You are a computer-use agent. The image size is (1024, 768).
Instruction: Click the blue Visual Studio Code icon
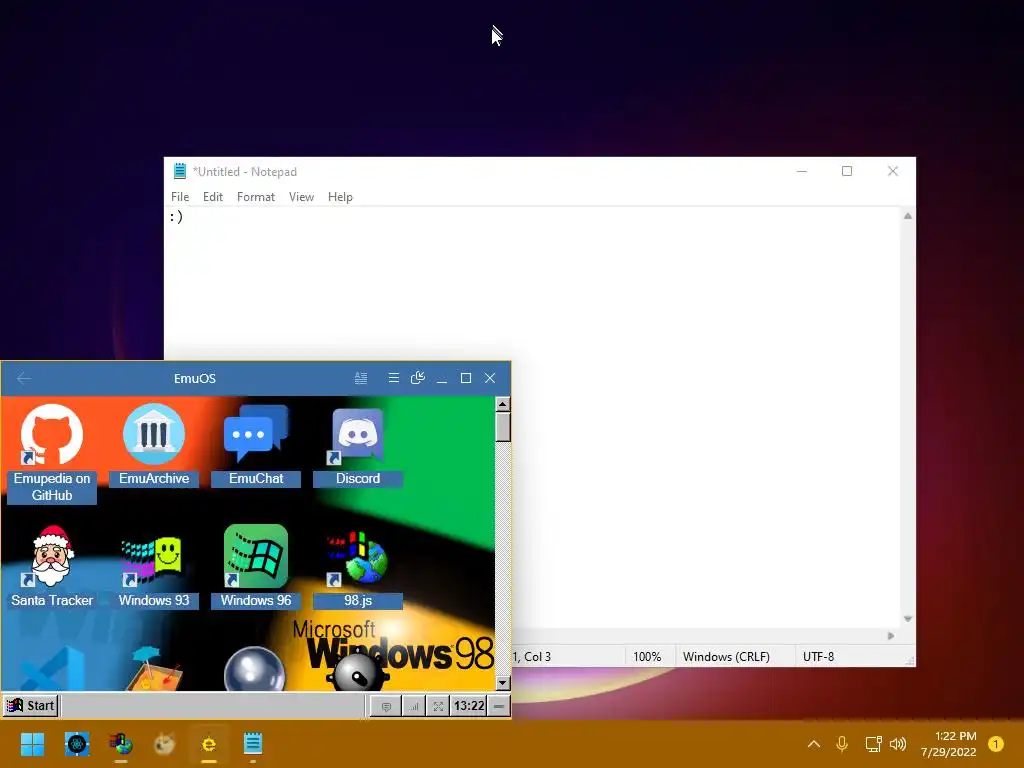(52, 669)
